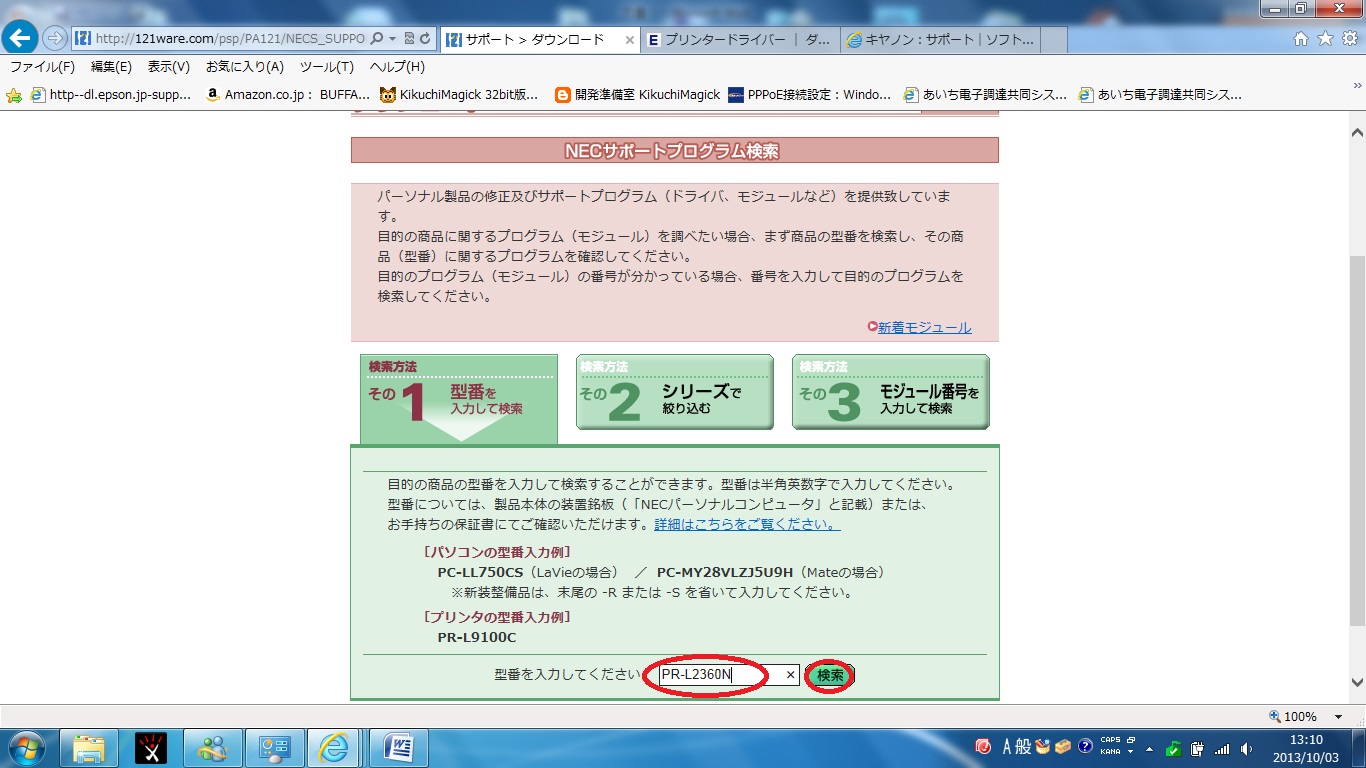Open the 編集(E) menu
This screenshot has height=768, width=1366.
click(x=111, y=67)
